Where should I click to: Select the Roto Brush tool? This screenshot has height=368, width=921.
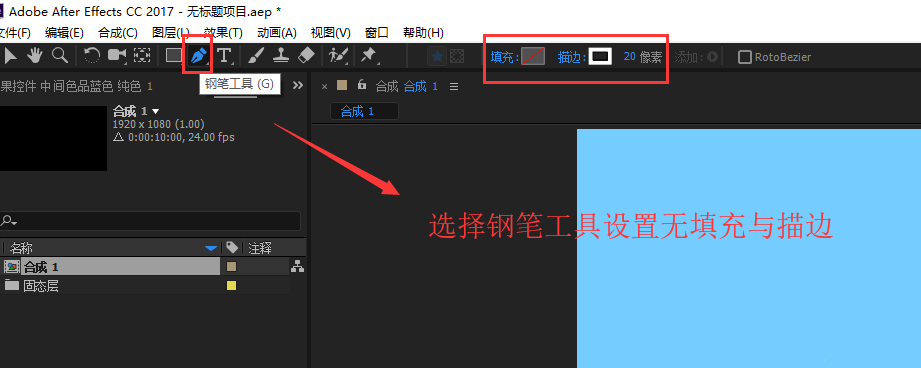338,56
